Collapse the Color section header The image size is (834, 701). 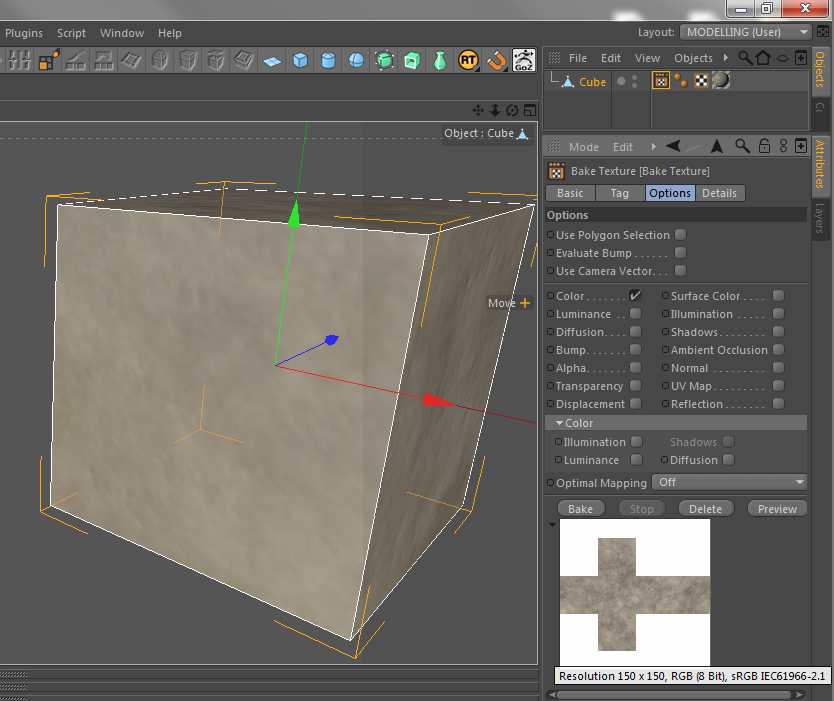pyautogui.click(x=560, y=423)
